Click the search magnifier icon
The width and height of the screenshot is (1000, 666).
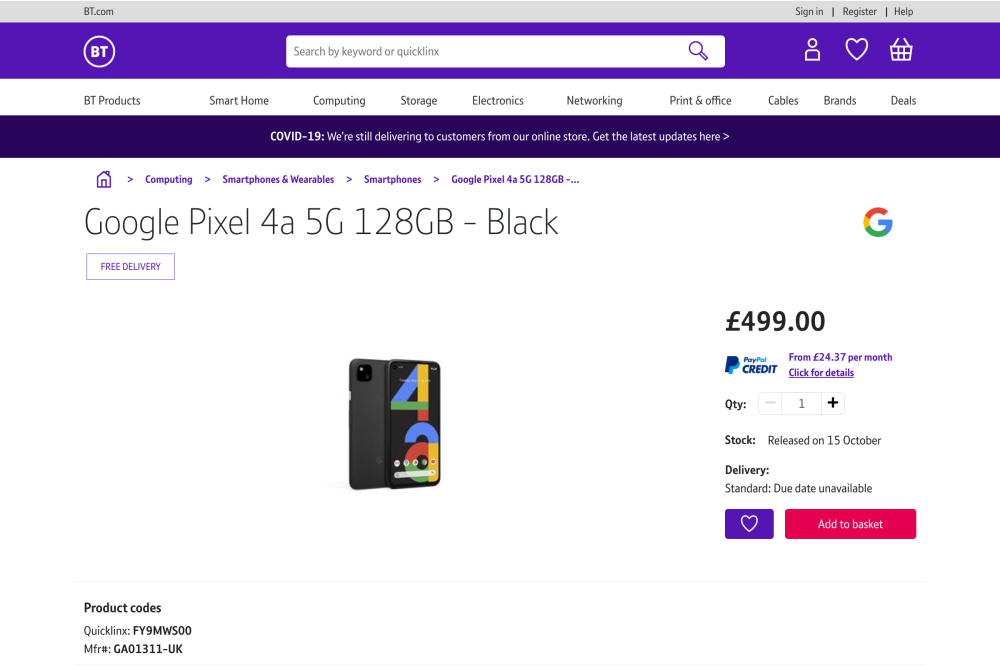click(698, 51)
